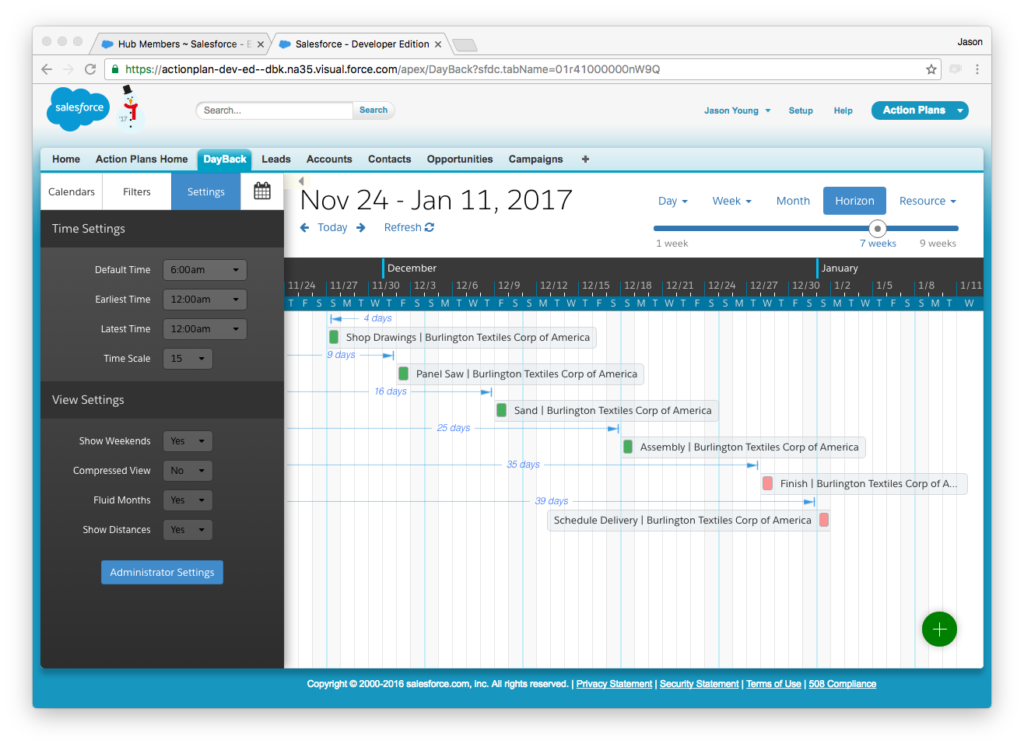Screen dimensions: 1024x747
Task: Change the Compressed View setting
Action: [x=187, y=470]
